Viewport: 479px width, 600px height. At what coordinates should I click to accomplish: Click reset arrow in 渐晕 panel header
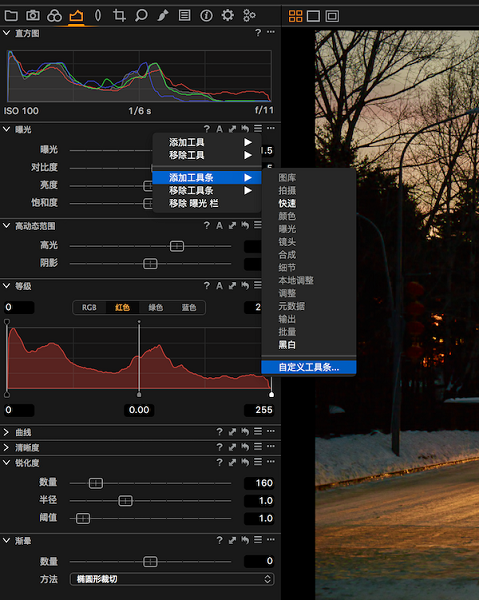point(245,540)
